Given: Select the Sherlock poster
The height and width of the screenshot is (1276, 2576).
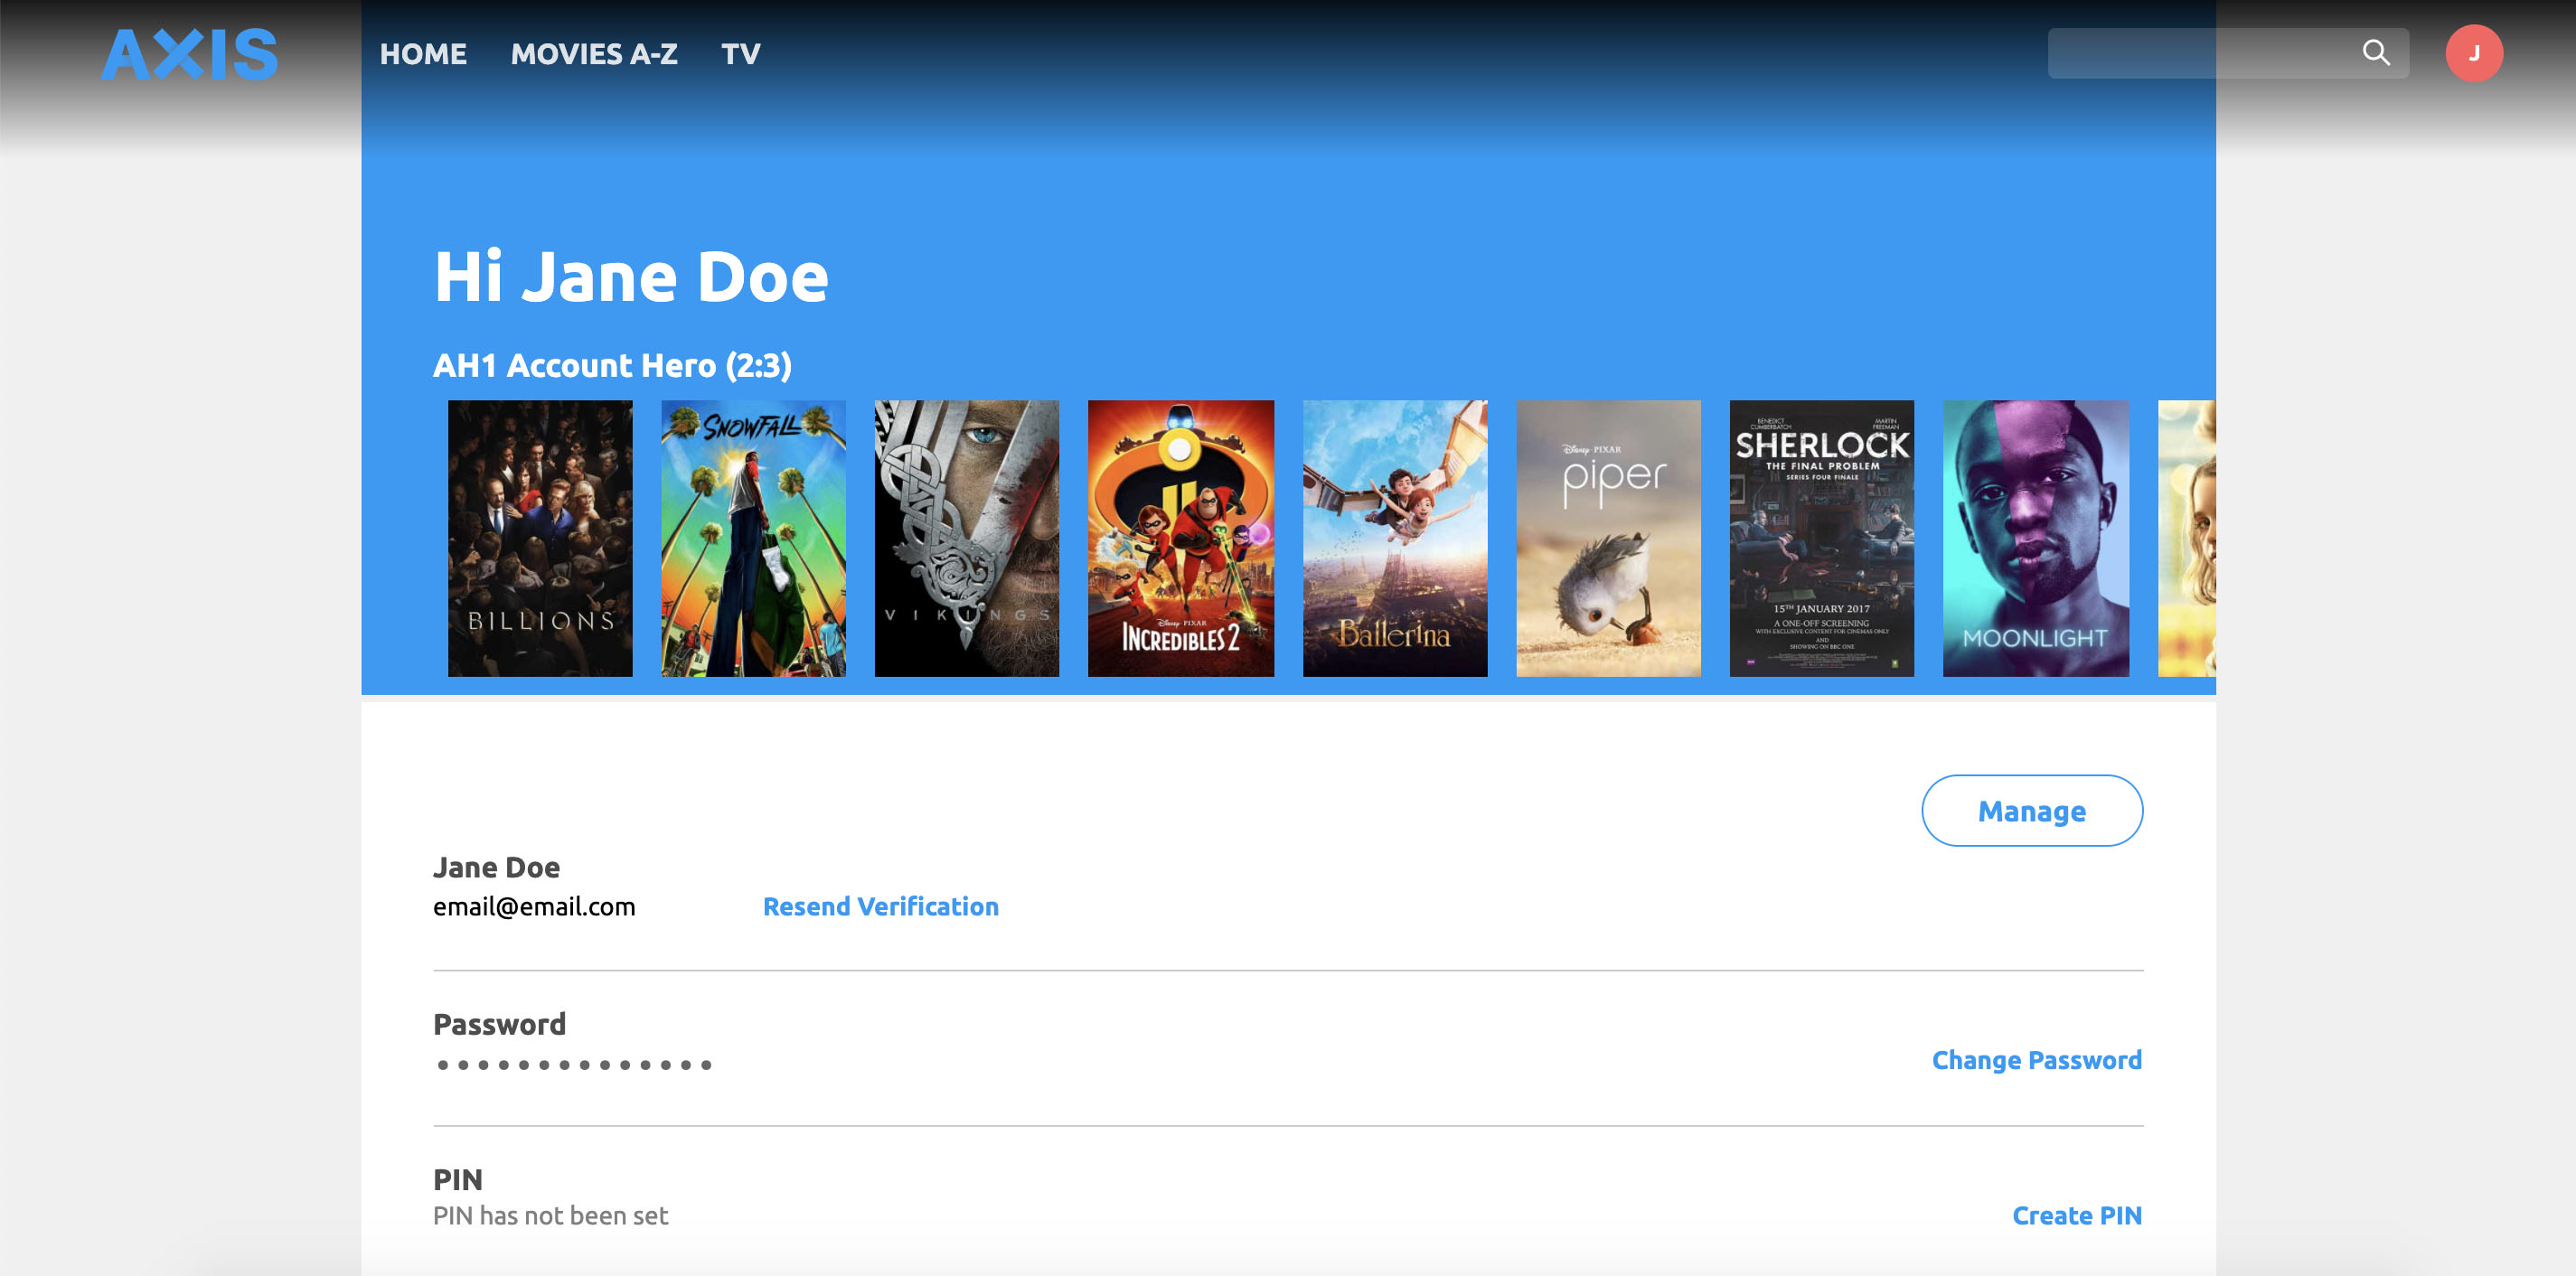Looking at the screenshot, I should [x=1822, y=538].
